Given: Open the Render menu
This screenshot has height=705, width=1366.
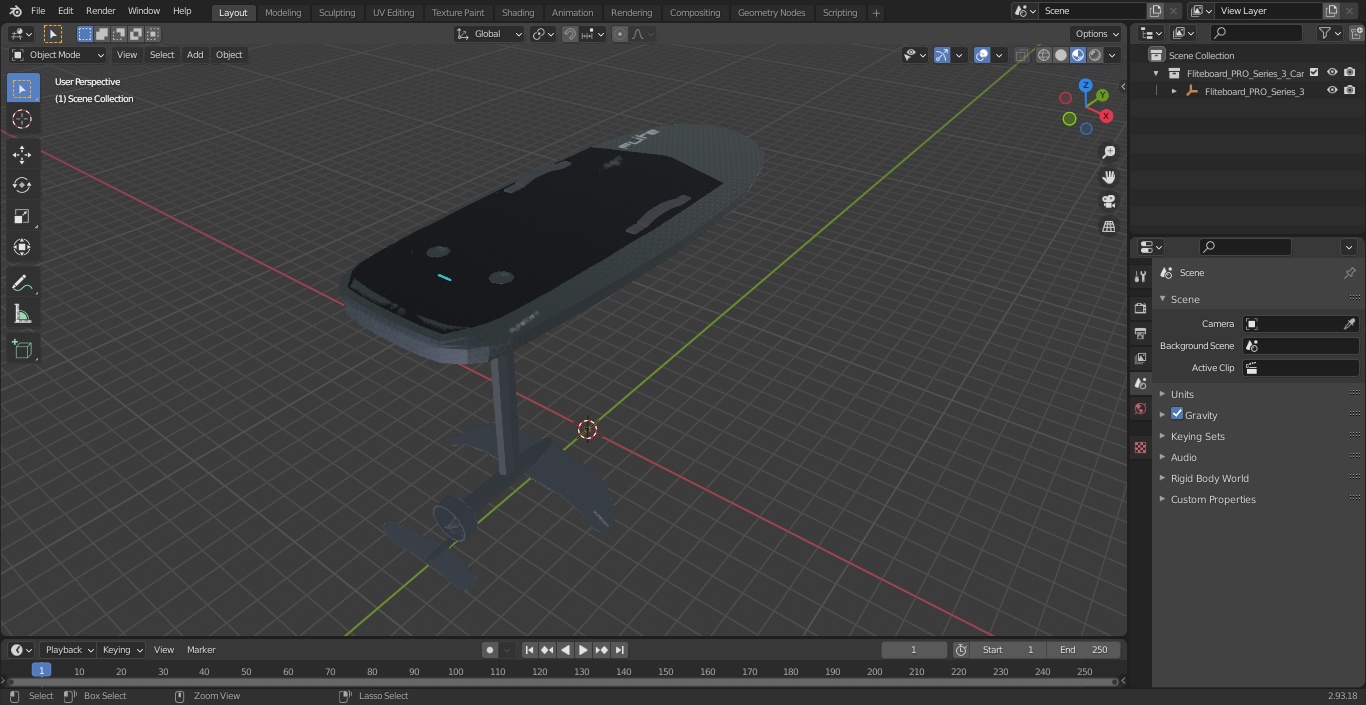Looking at the screenshot, I should coord(100,11).
